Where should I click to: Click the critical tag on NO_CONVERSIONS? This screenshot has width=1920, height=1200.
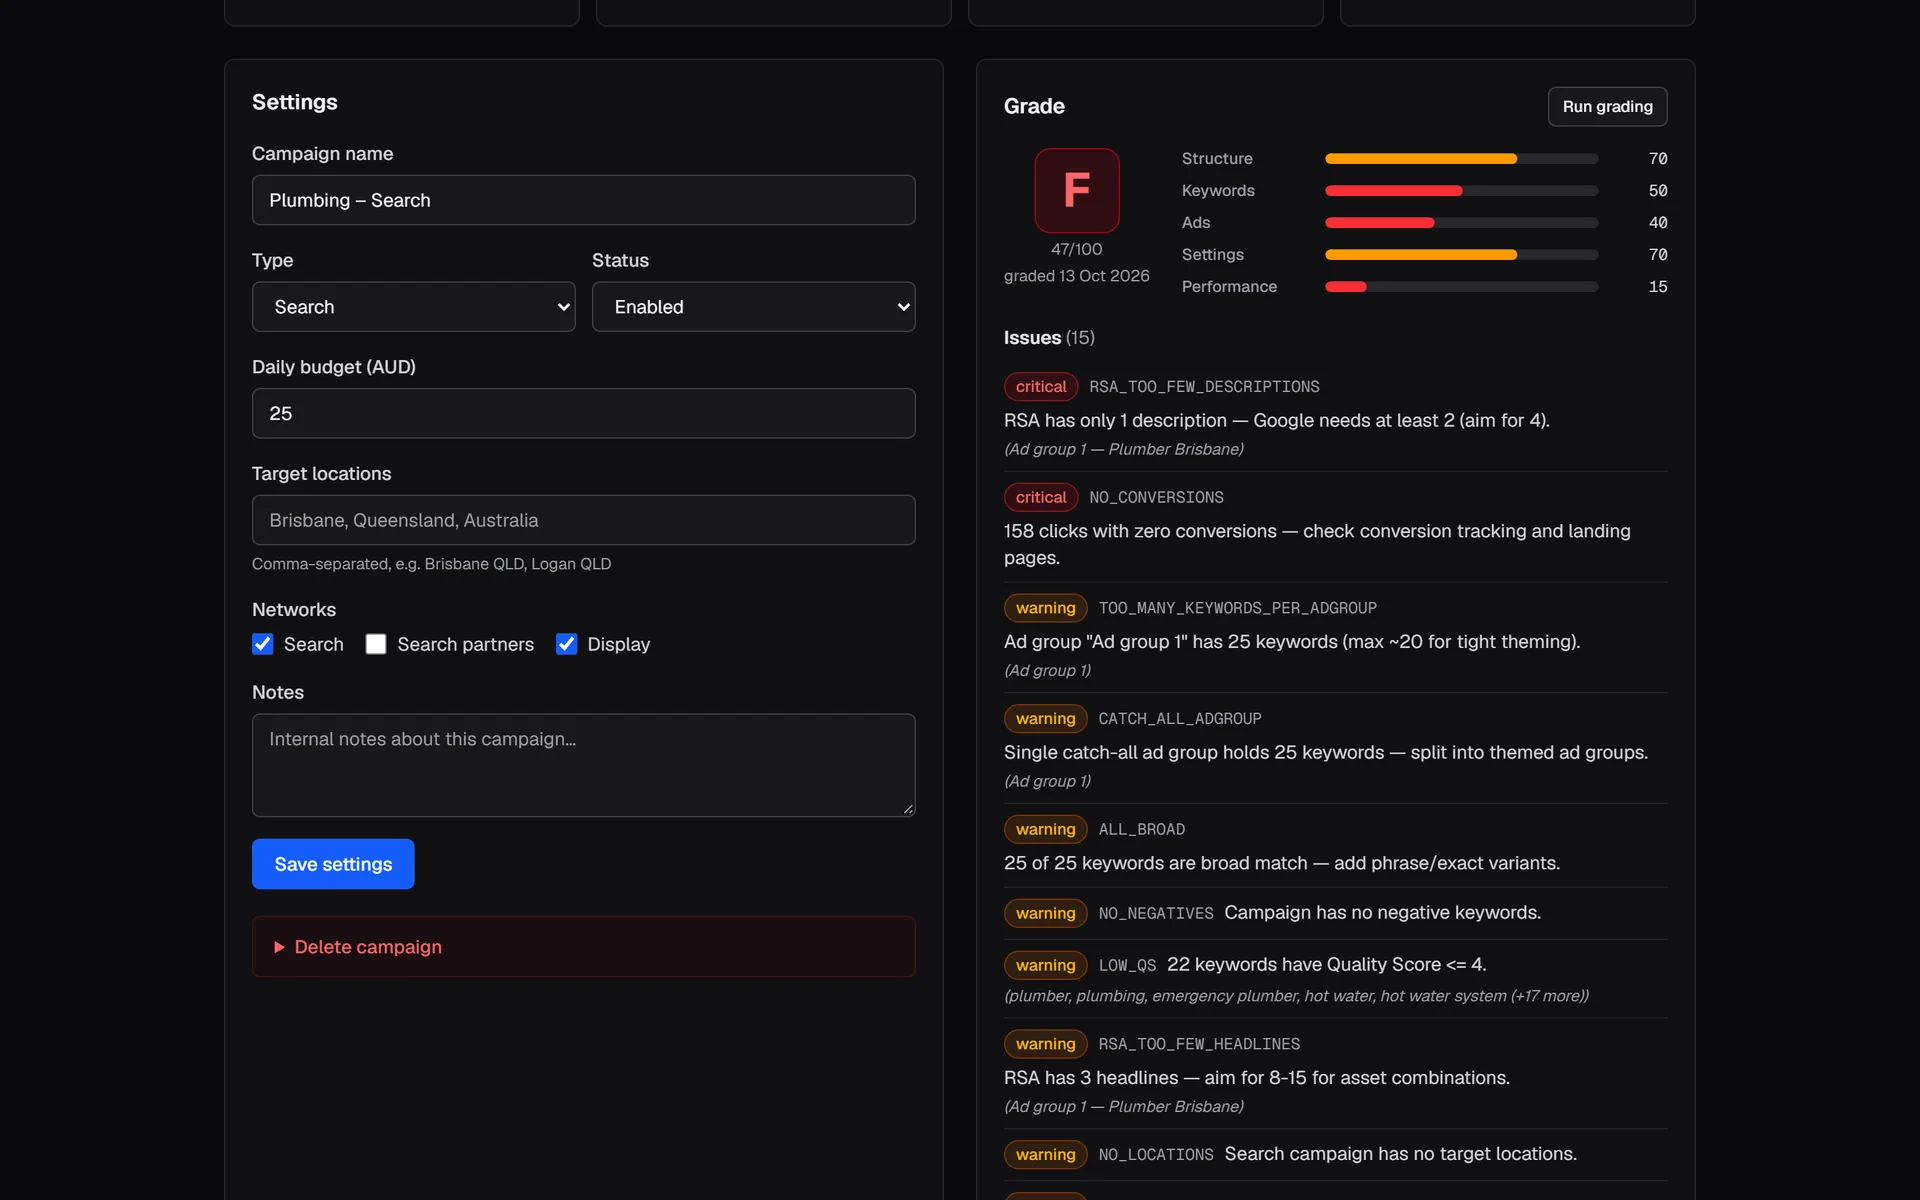[1041, 497]
